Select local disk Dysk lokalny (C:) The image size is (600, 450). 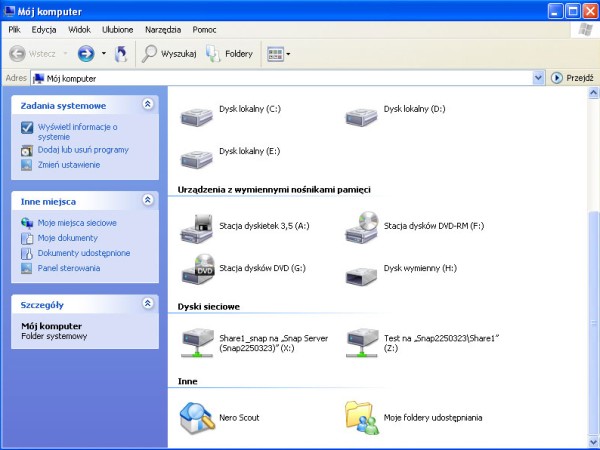pos(196,115)
